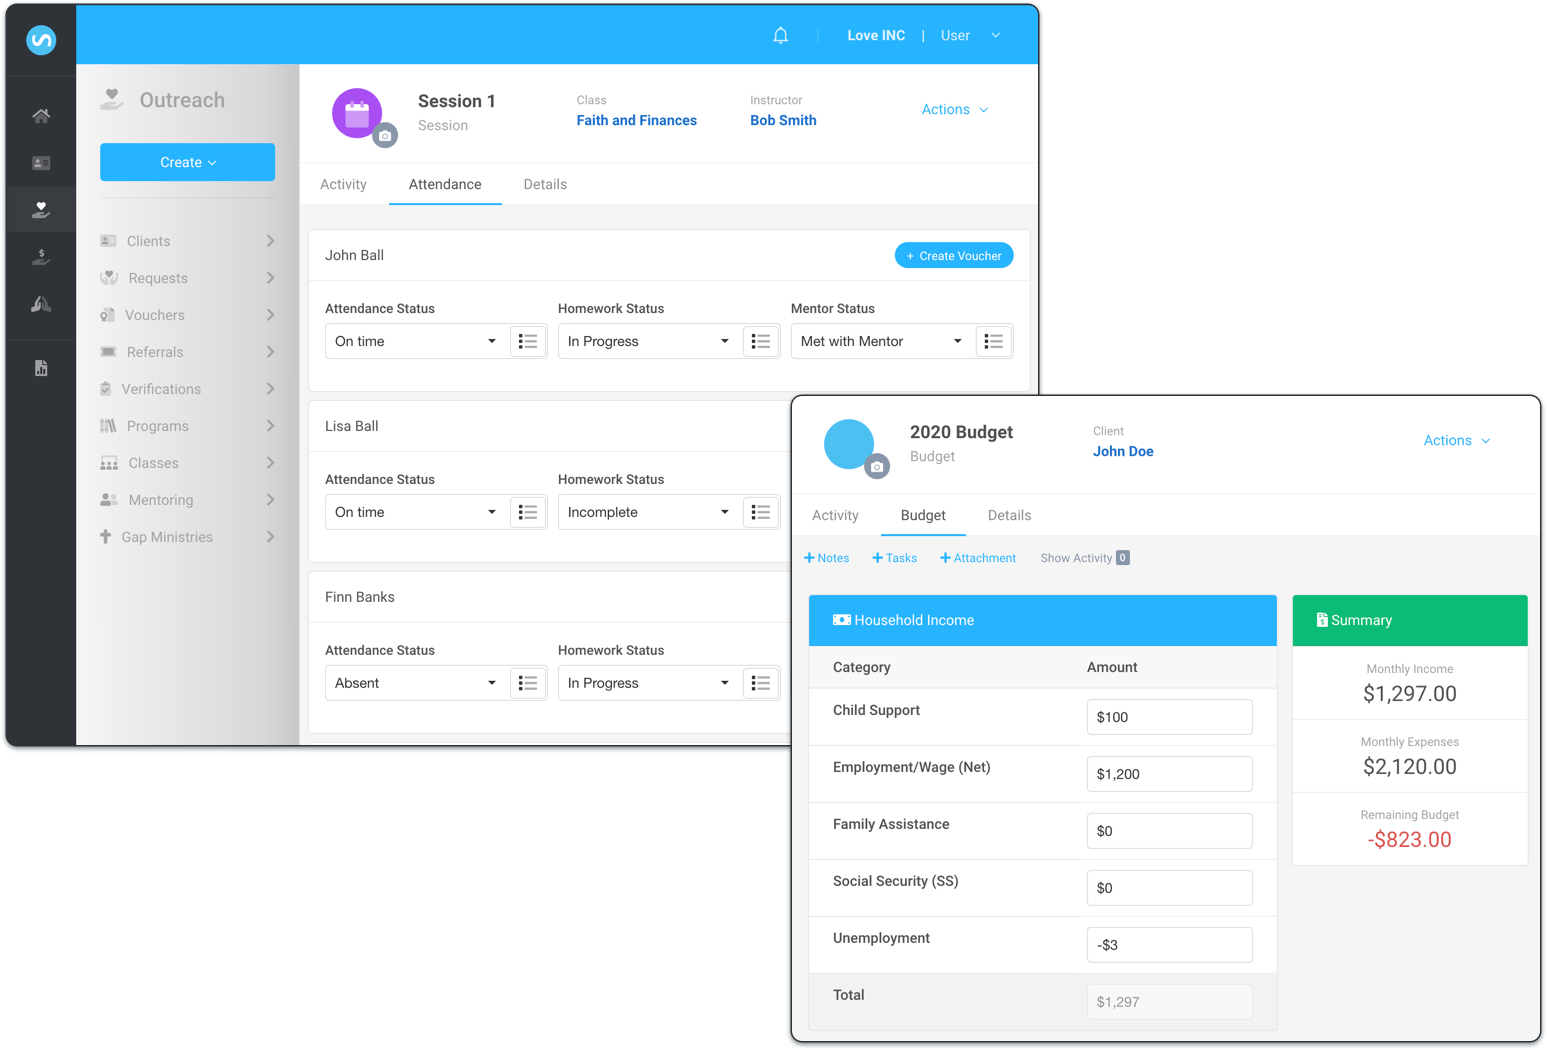Open the home icon in left rail
Viewport: 1547px width, 1050px height.
41,116
